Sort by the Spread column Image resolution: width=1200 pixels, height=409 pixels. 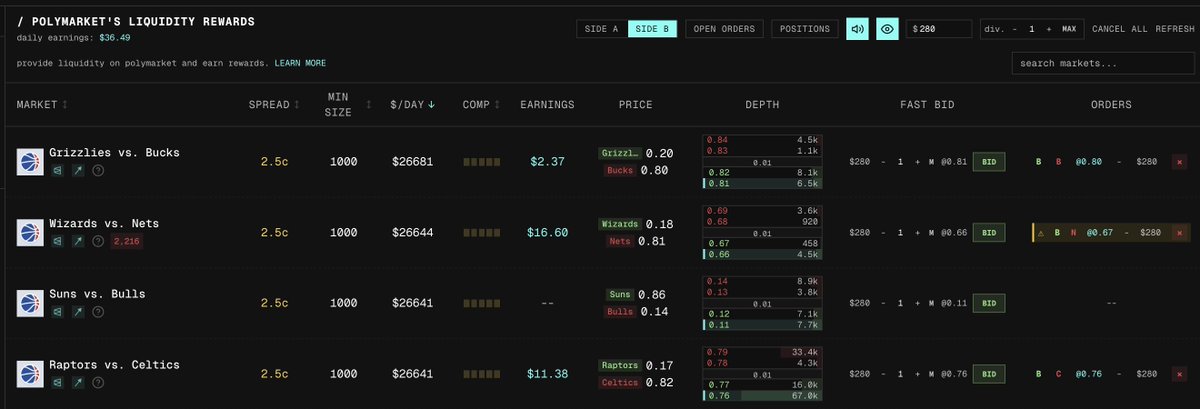coord(274,104)
